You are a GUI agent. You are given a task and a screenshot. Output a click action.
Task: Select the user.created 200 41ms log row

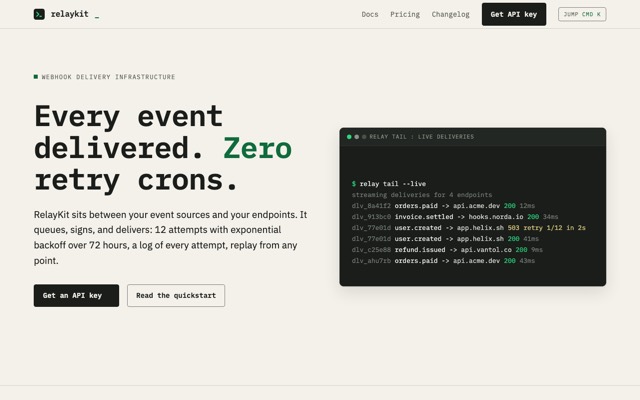coord(445,239)
